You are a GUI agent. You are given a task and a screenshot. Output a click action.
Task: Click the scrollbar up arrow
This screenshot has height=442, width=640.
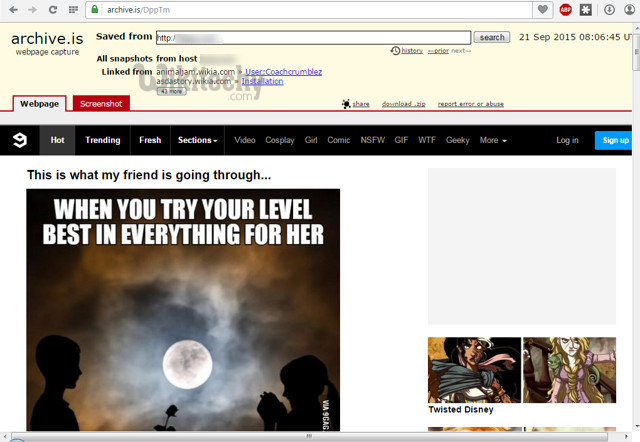click(x=636, y=28)
